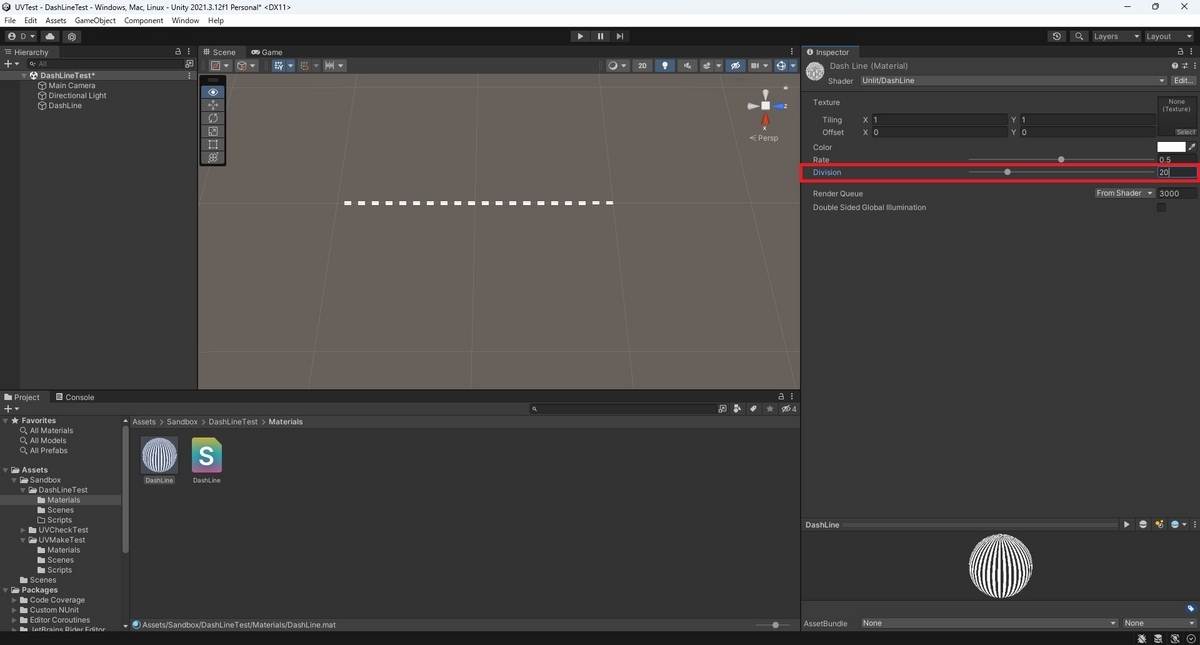Click the Step frame button
The width and height of the screenshot is (1200, 645).
620,35
